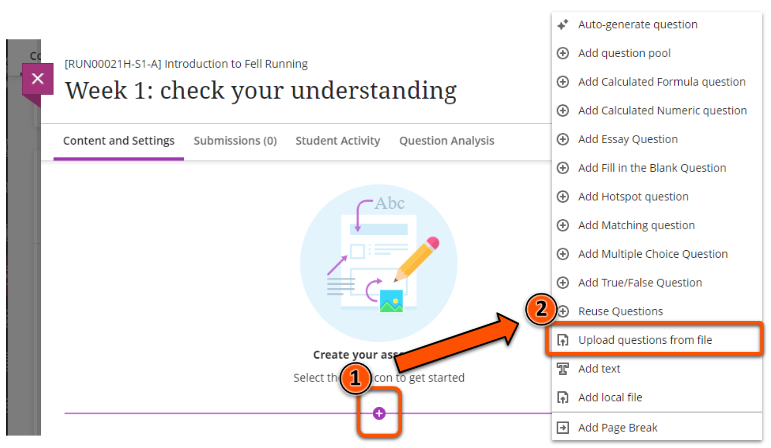Choose Add Multiple Choice Question

tap(653, 254)
